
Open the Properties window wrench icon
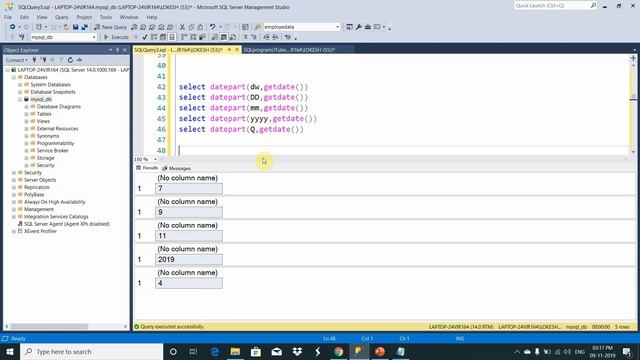358,27
